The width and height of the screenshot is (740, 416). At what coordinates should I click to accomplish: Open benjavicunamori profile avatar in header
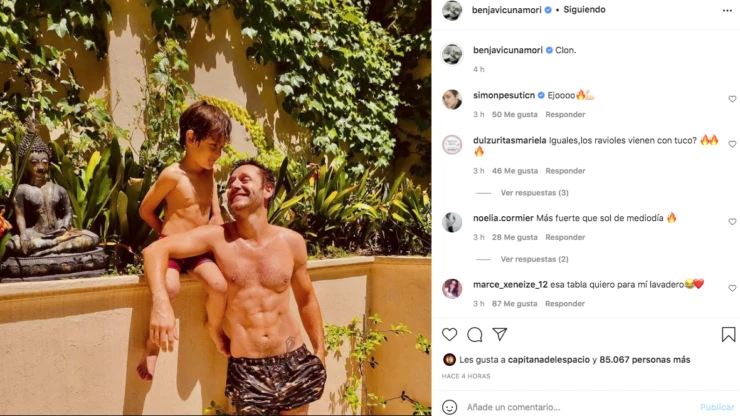coord(452,10)
